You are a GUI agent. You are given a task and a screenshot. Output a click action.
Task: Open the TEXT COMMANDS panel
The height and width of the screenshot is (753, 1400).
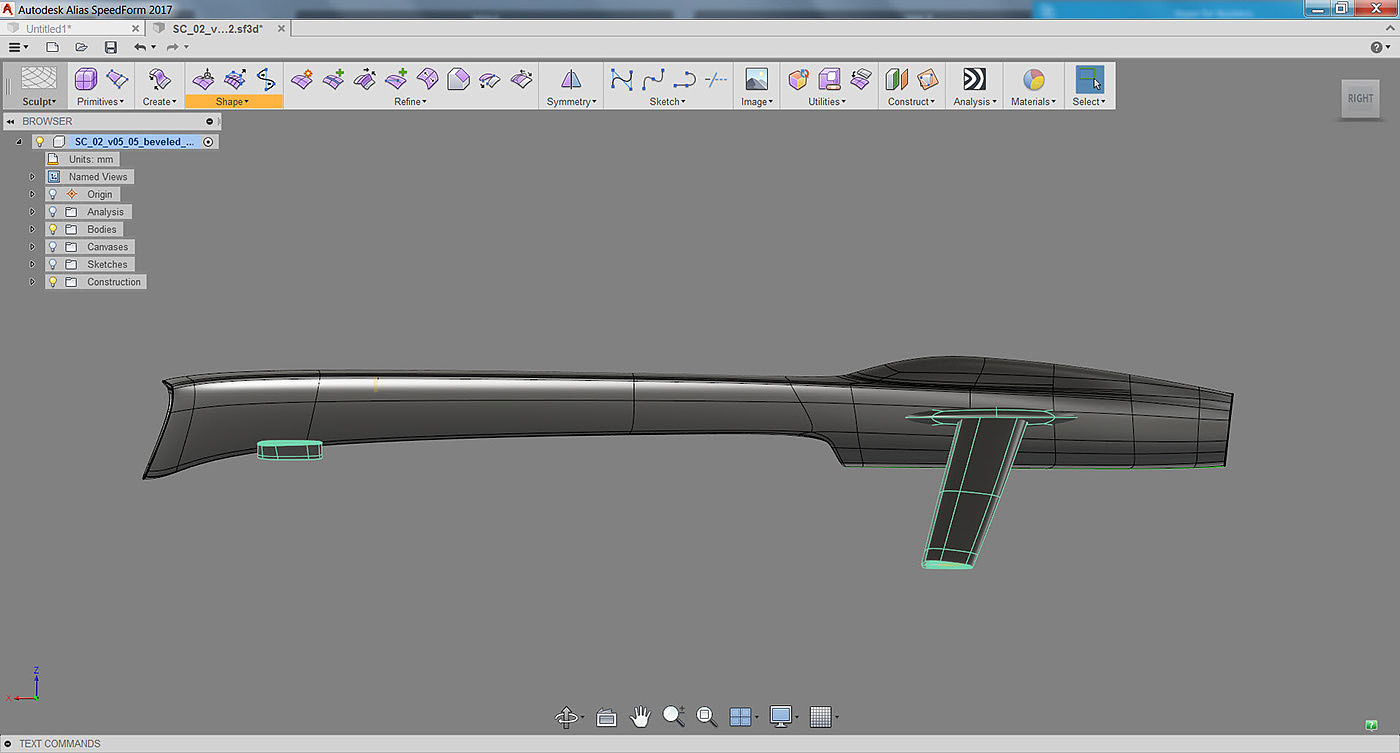click(60, 744)
